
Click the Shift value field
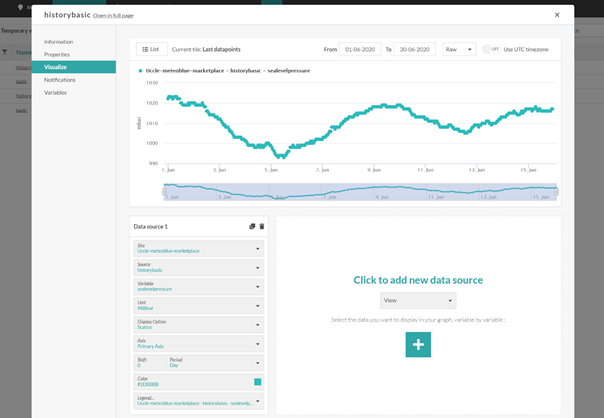coord(150,363)
